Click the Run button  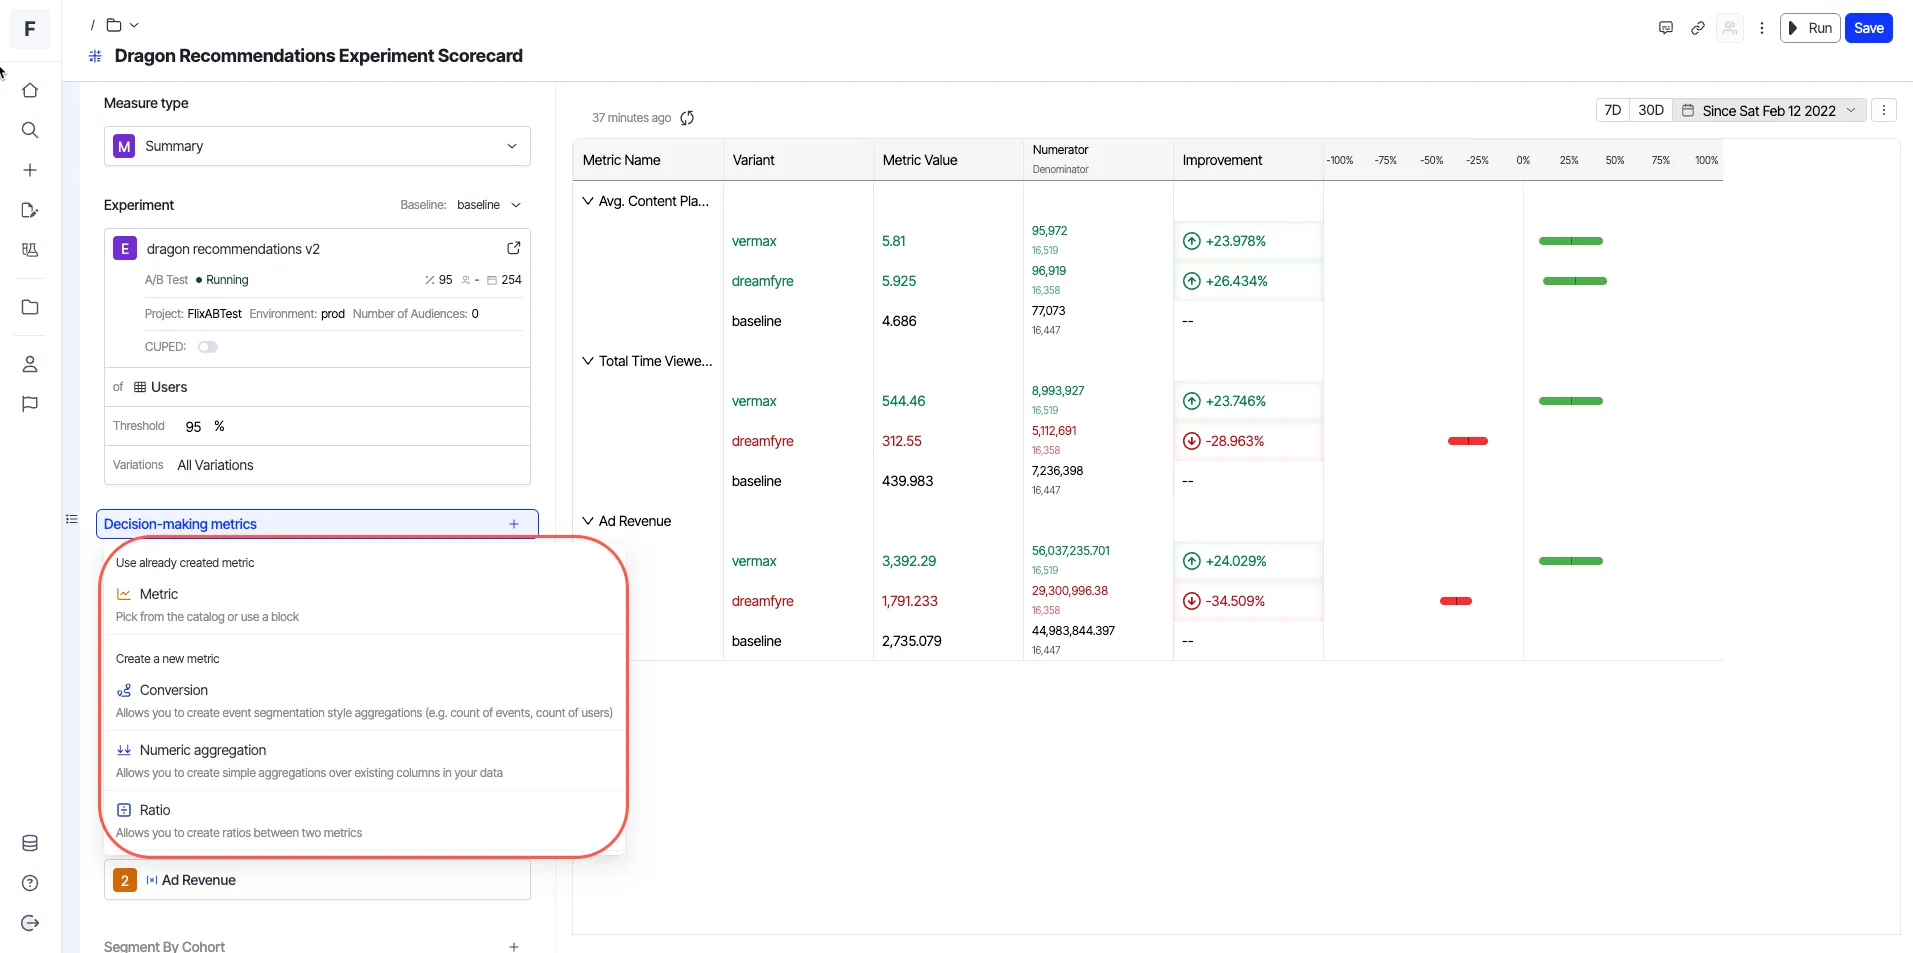tap(1811, 28)
